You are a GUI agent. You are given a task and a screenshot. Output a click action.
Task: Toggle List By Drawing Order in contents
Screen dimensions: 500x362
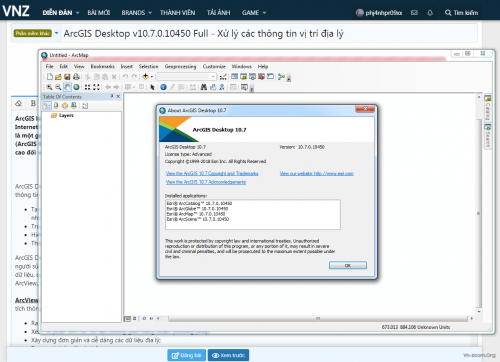pos(47,106)
